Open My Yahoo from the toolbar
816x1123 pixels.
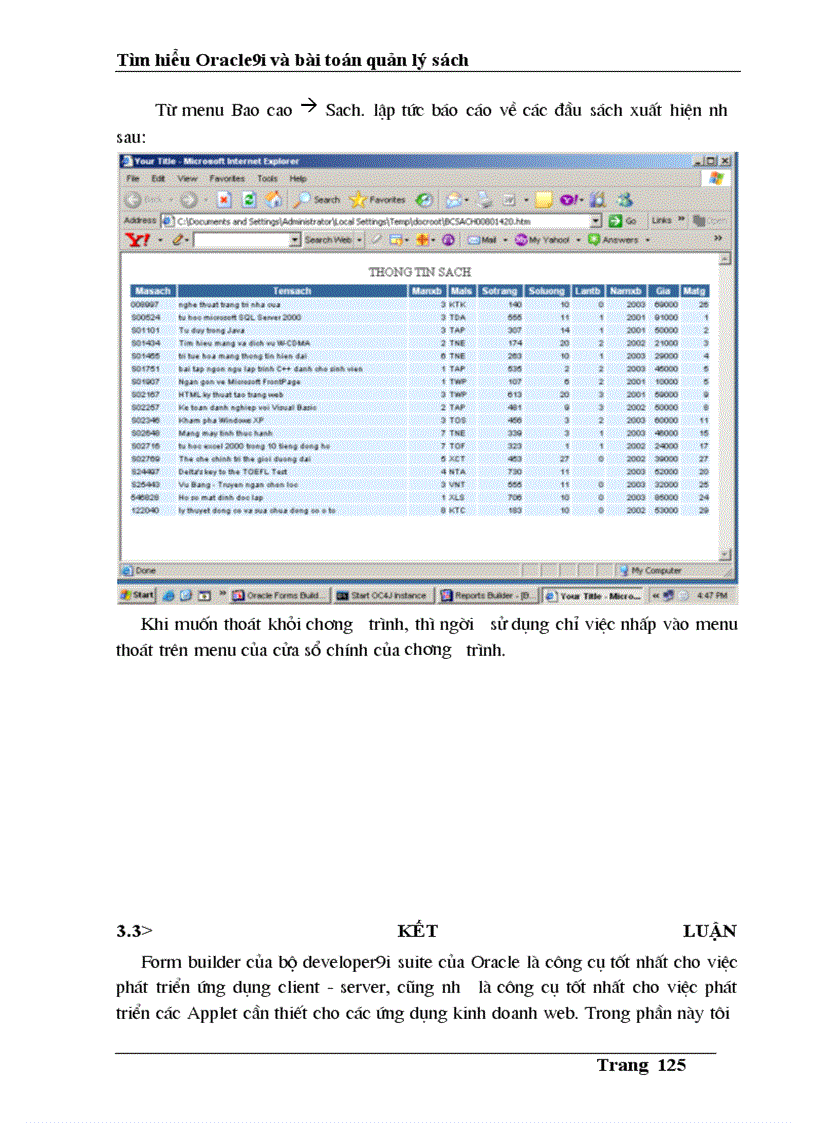coord(542,240)
